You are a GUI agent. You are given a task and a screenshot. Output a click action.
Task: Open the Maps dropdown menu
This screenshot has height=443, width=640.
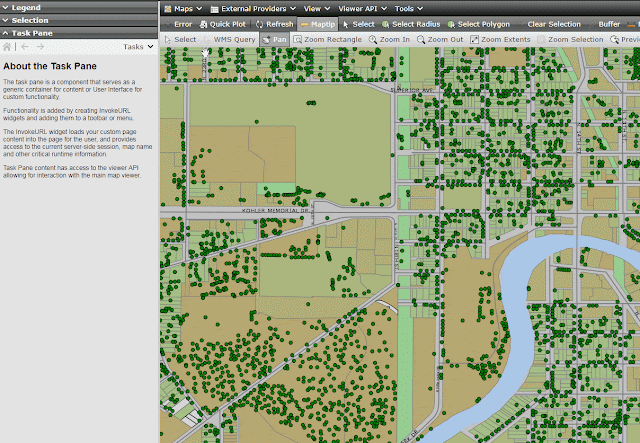click(x=183, y=9)
